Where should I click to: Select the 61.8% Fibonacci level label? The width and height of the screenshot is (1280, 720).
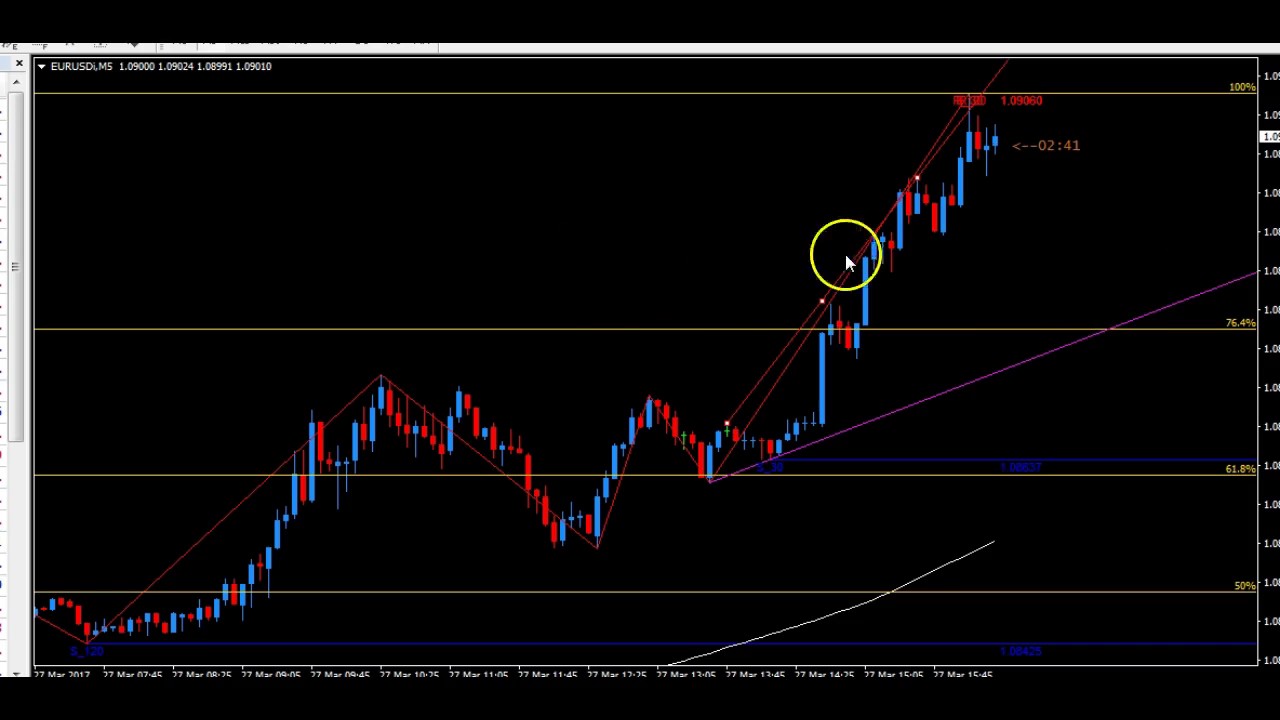coord(1240,469)
